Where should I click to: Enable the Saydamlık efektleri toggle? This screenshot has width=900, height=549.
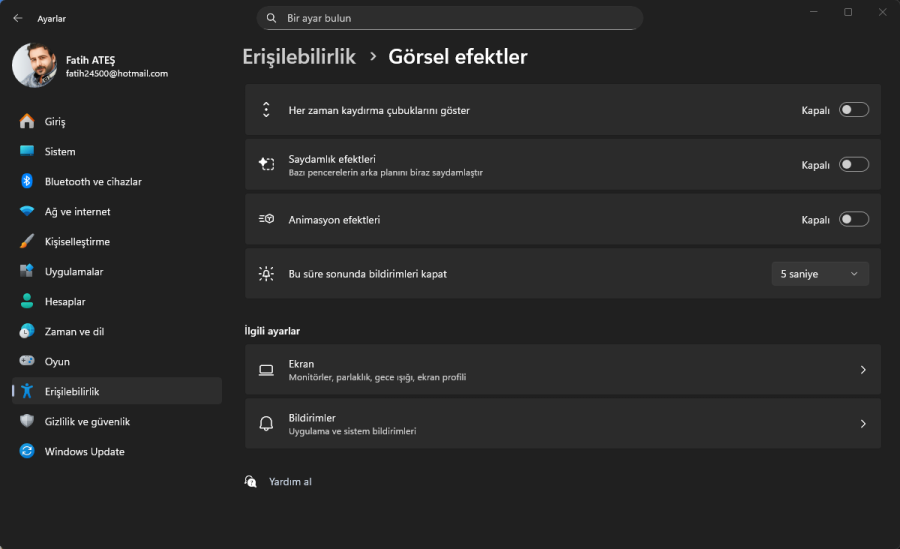click(853, 165)
